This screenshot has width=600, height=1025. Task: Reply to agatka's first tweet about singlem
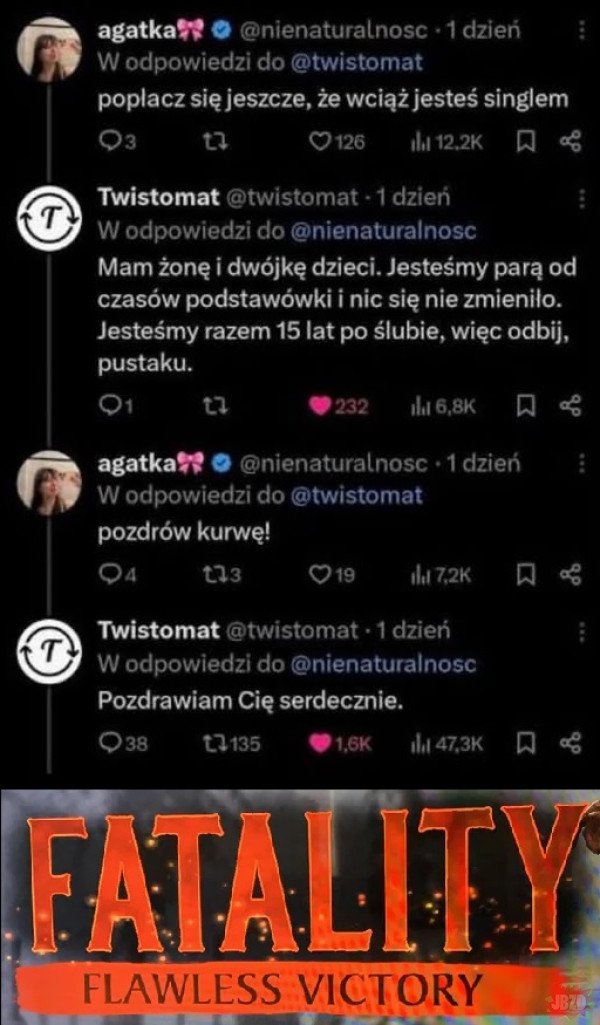click(x=111, y=142)
